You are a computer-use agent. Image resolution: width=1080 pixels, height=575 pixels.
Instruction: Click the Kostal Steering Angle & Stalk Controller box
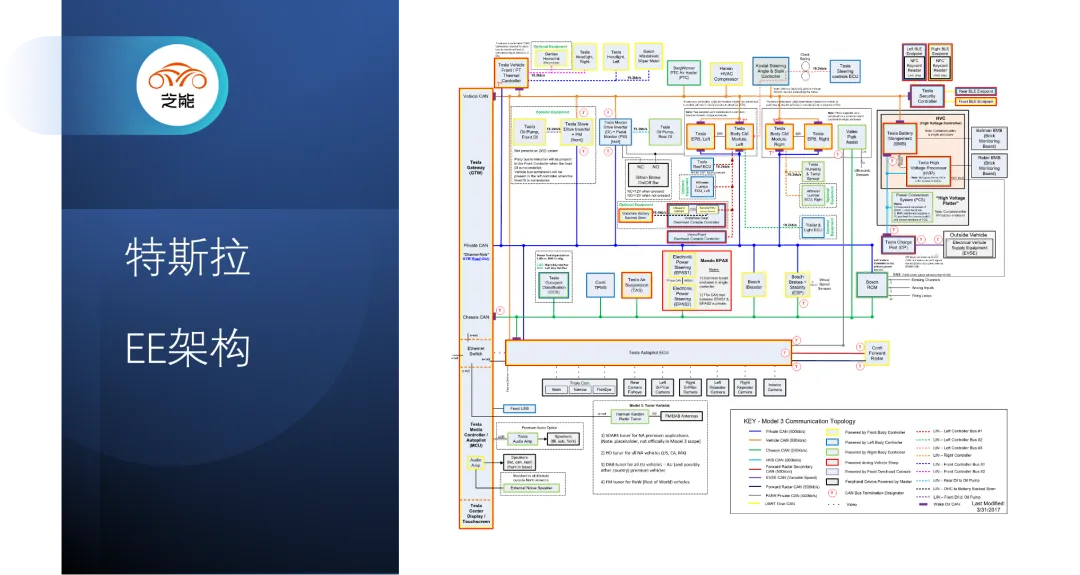(x=771, y=71)
